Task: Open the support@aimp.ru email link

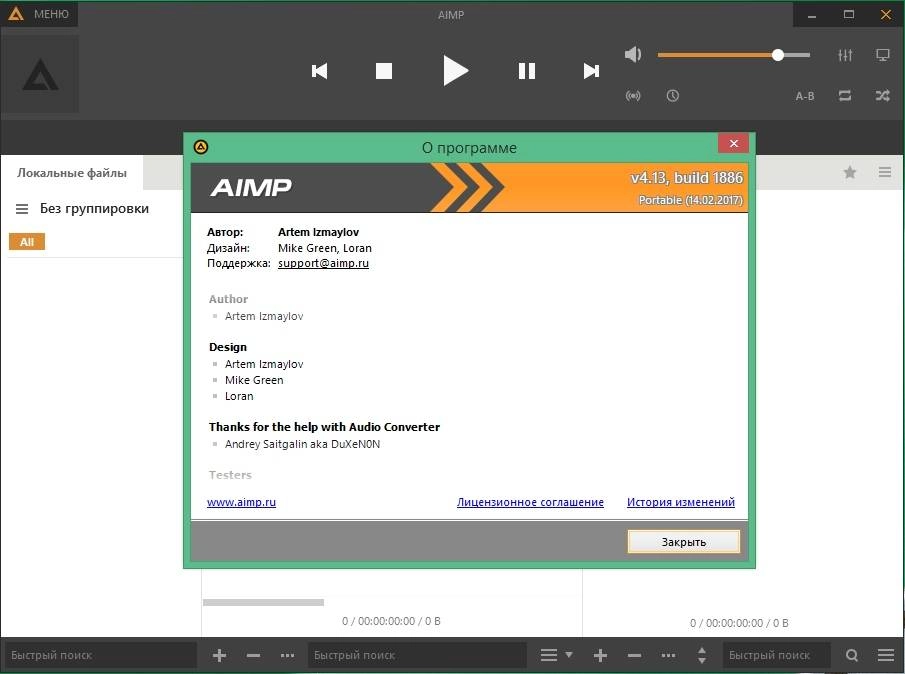Action: [x=323, y=263]
